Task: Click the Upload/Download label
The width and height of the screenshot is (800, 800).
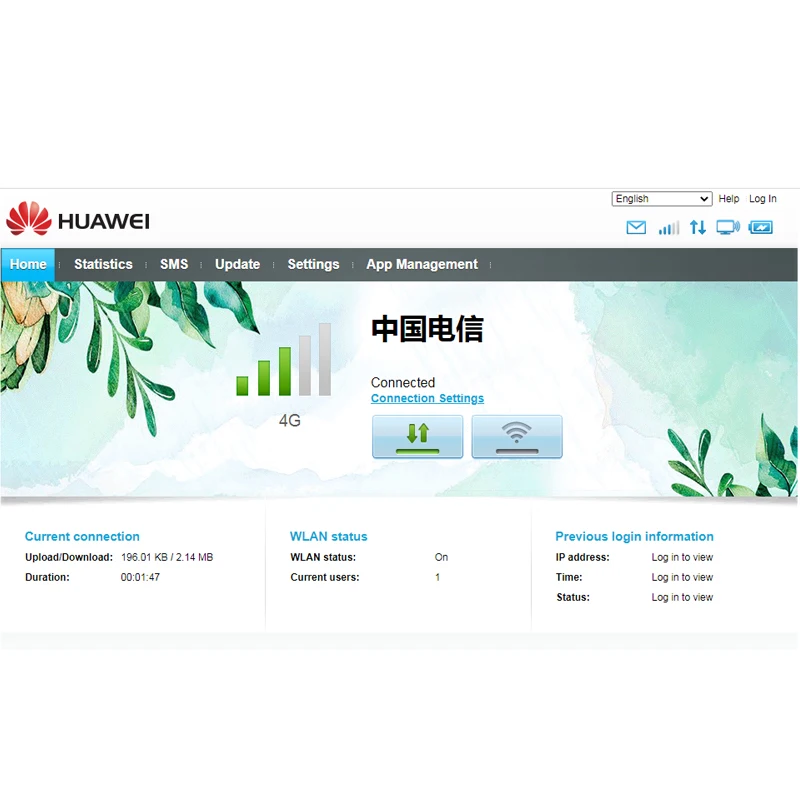Action: coord(69,558)
